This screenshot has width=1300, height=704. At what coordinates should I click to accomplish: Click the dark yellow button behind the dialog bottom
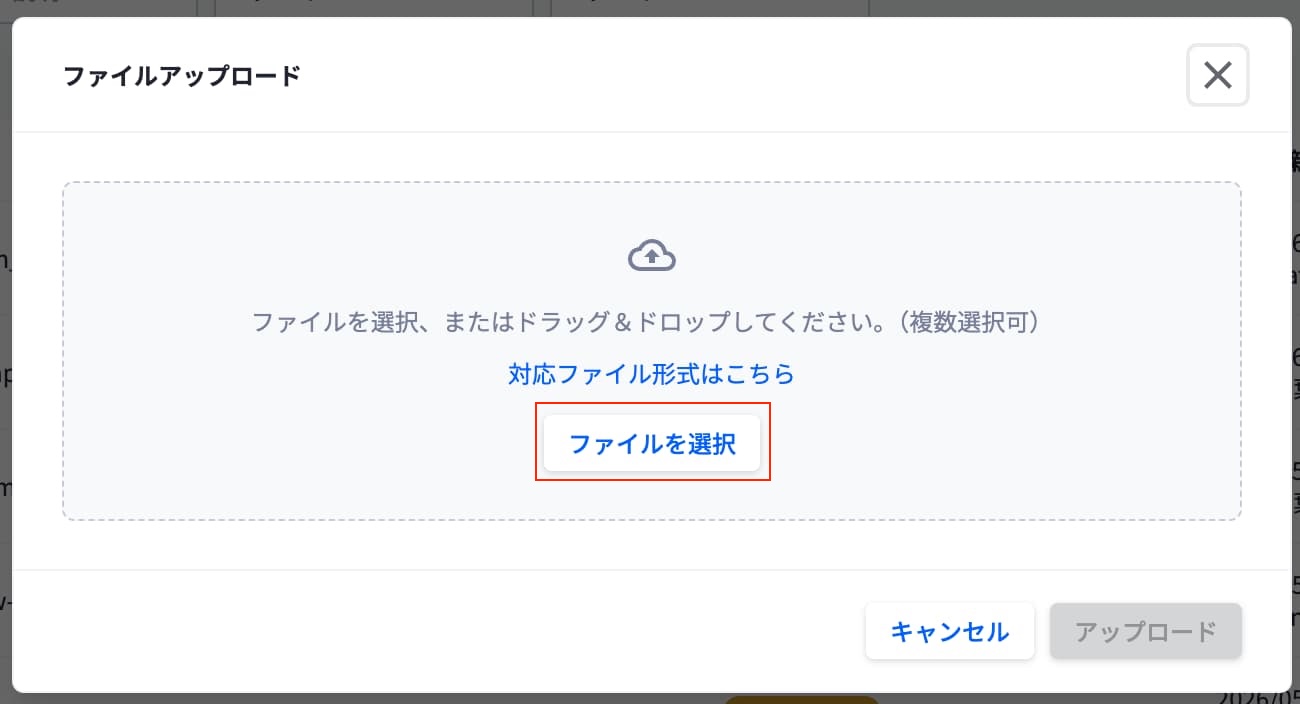tap(801, 699)
